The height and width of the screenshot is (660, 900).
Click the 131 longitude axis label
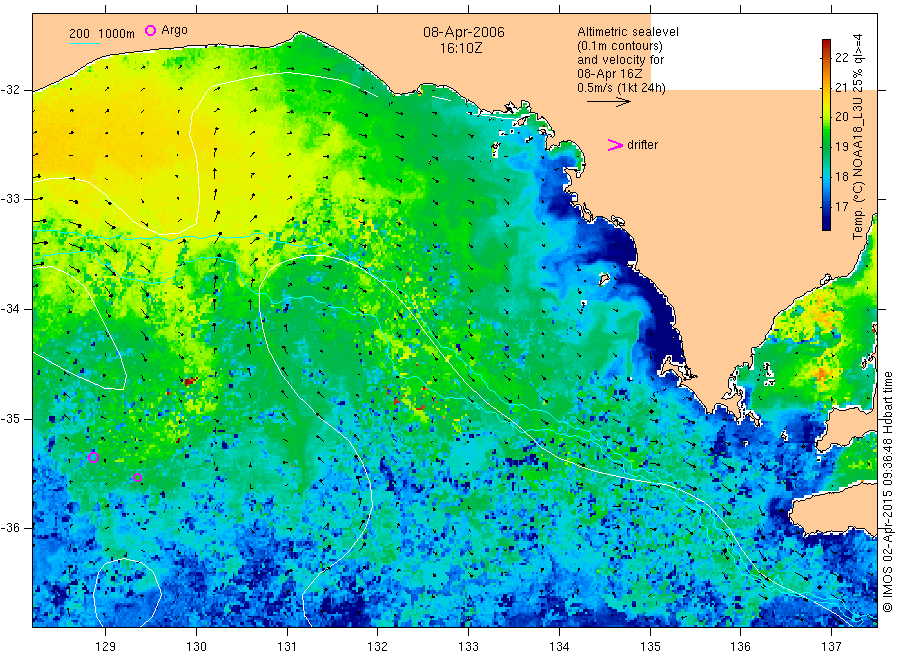(x=287, y=647)
